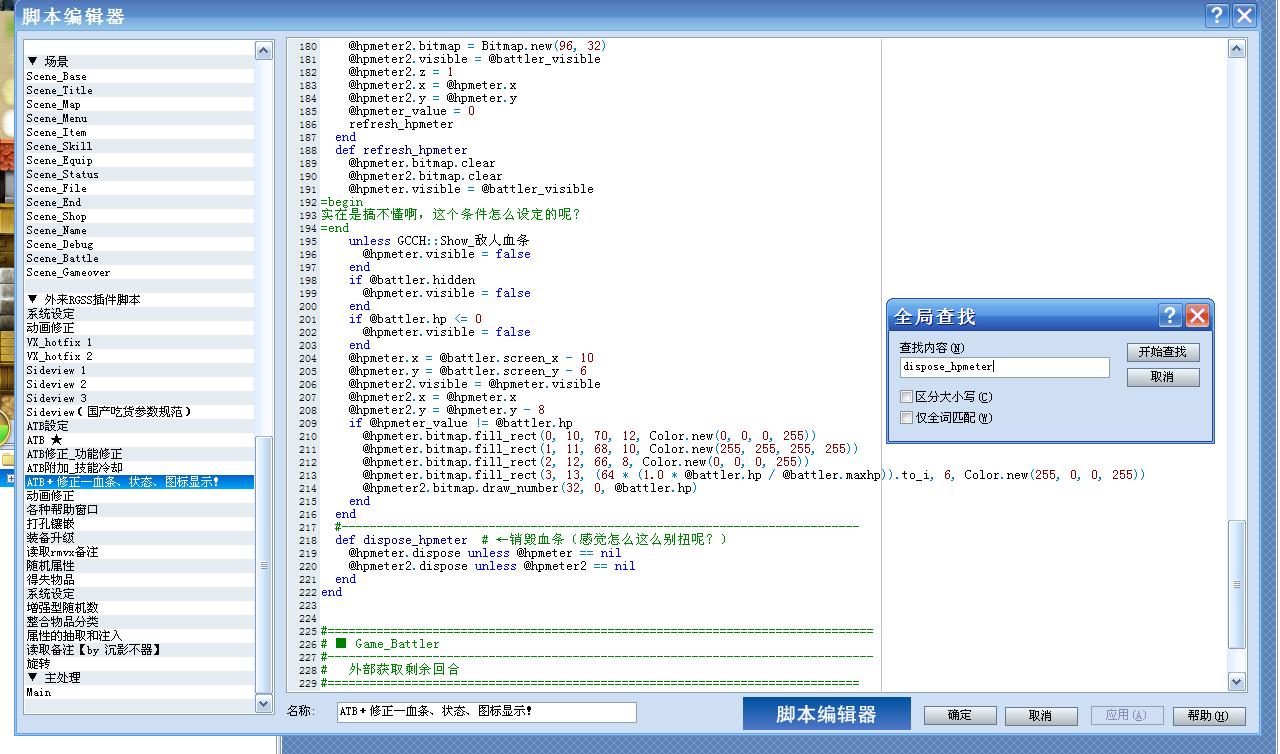Close the 全局查找 search dialog
This screenshot has height=754, width=1280.
[x=1197, y=316]
